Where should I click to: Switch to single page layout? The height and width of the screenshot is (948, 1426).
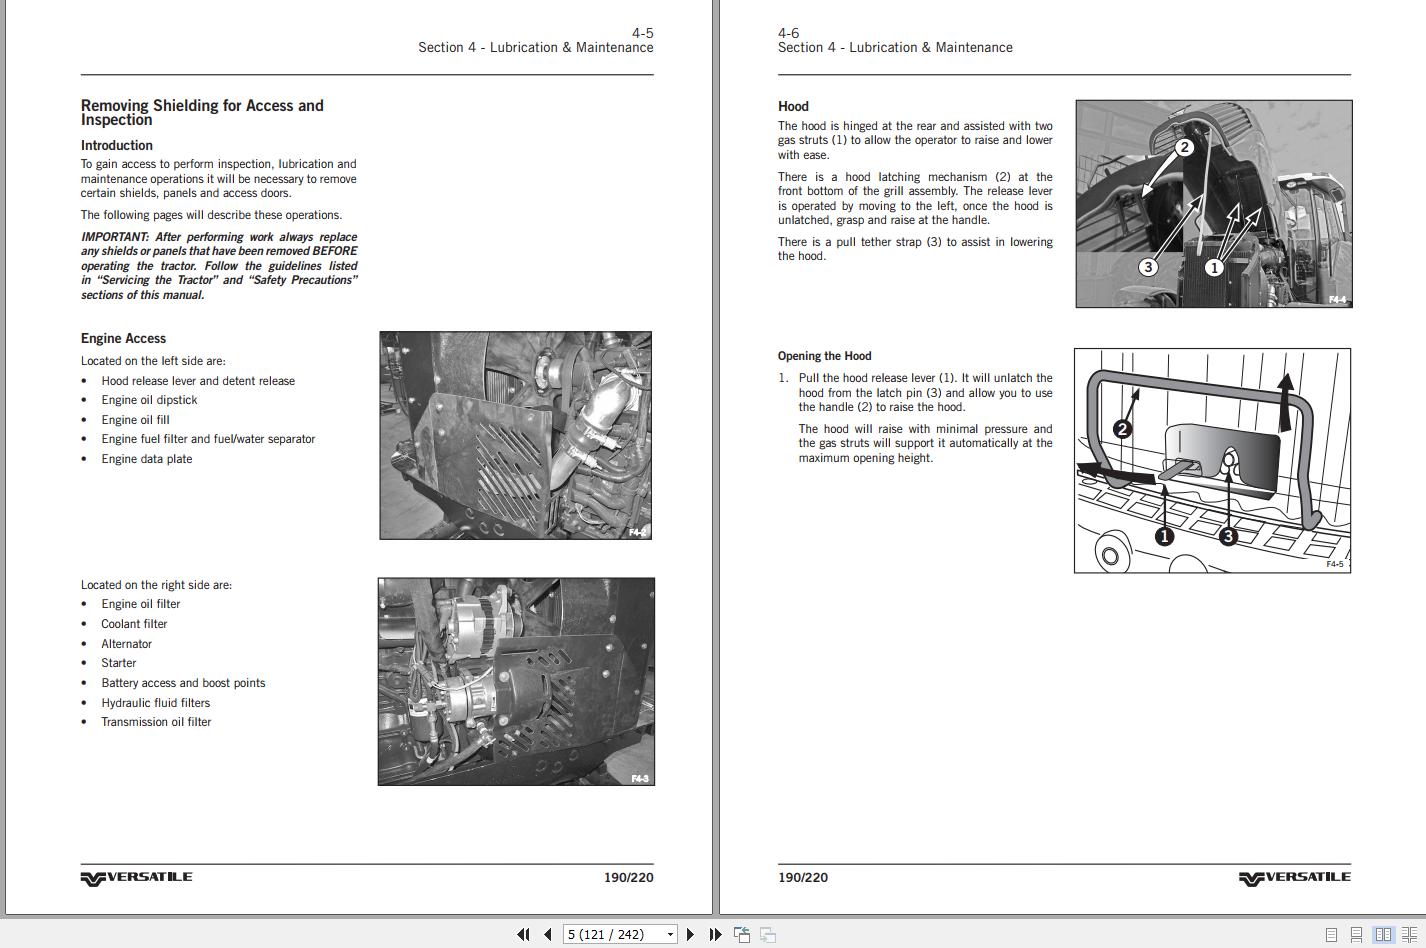(x=1331, y=935)
